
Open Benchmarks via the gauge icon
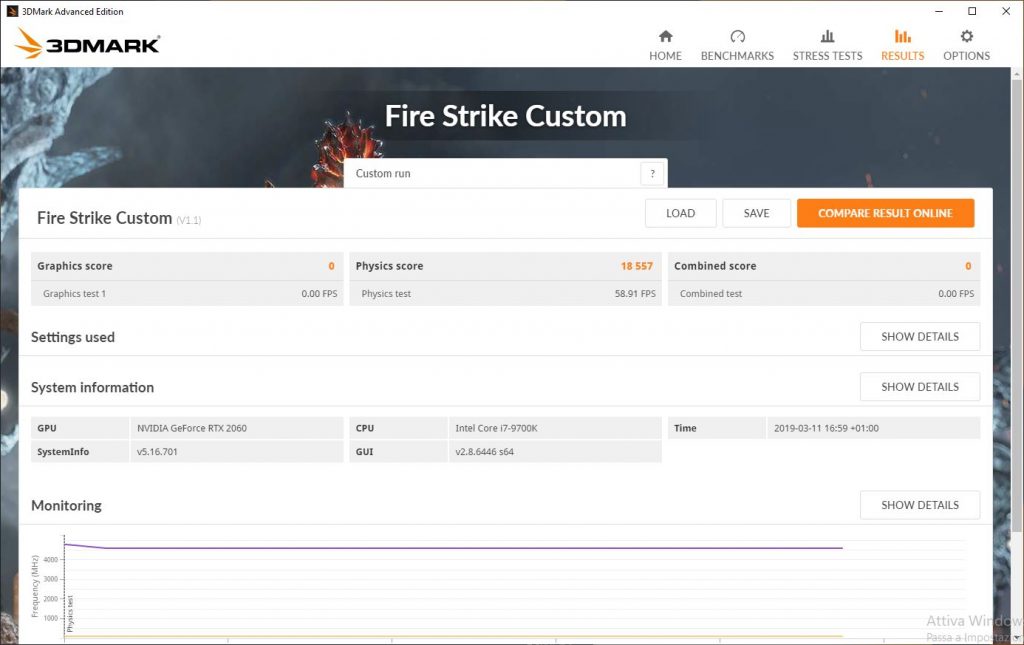point(737,37)
